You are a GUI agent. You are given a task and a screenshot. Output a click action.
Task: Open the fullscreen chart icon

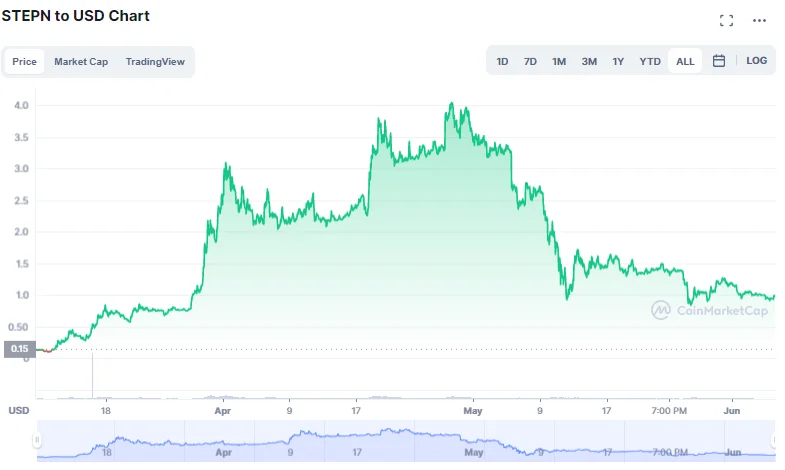pos(726,21)
